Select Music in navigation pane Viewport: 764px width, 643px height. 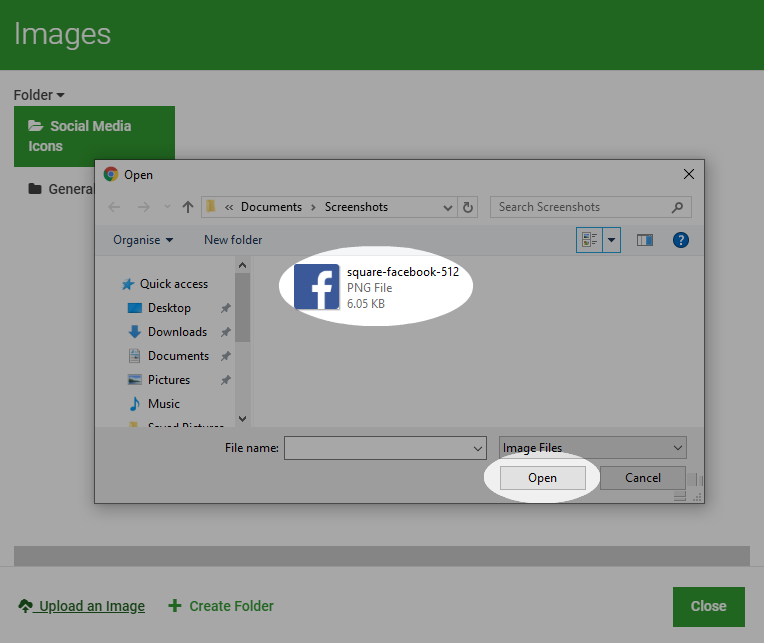coord(164,403)
